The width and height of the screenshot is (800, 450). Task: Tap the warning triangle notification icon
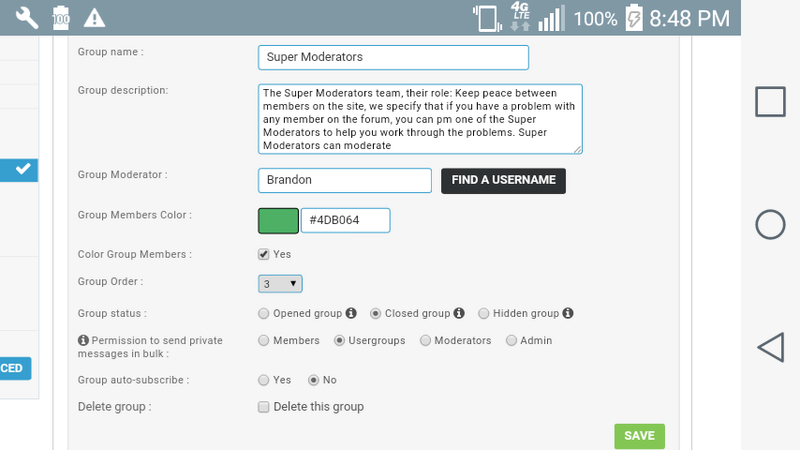[x=94, y=18]
